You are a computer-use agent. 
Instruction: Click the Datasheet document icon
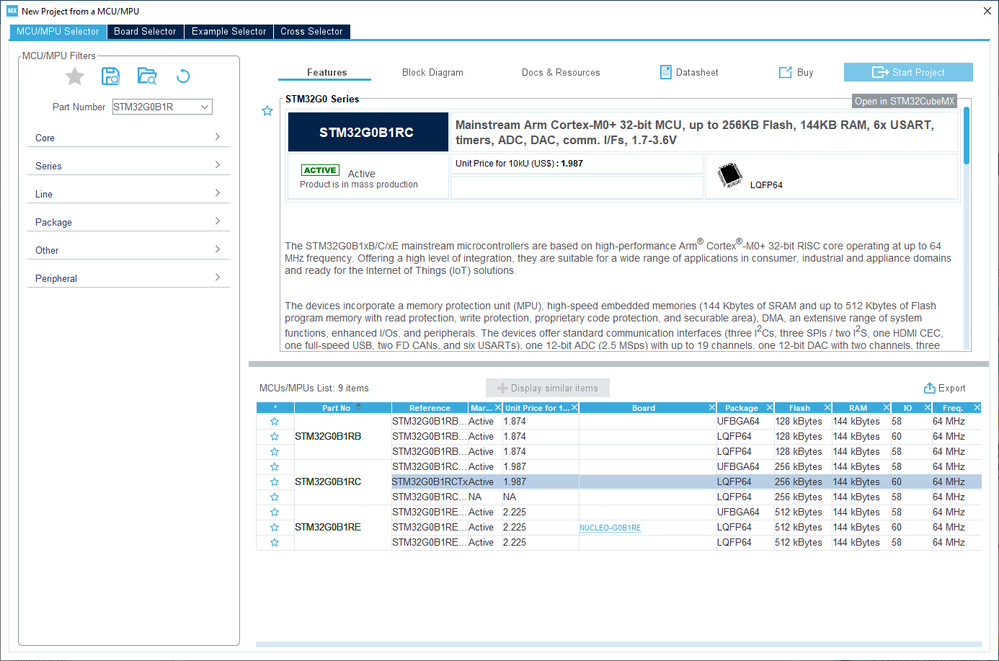(x=665, y=72)
